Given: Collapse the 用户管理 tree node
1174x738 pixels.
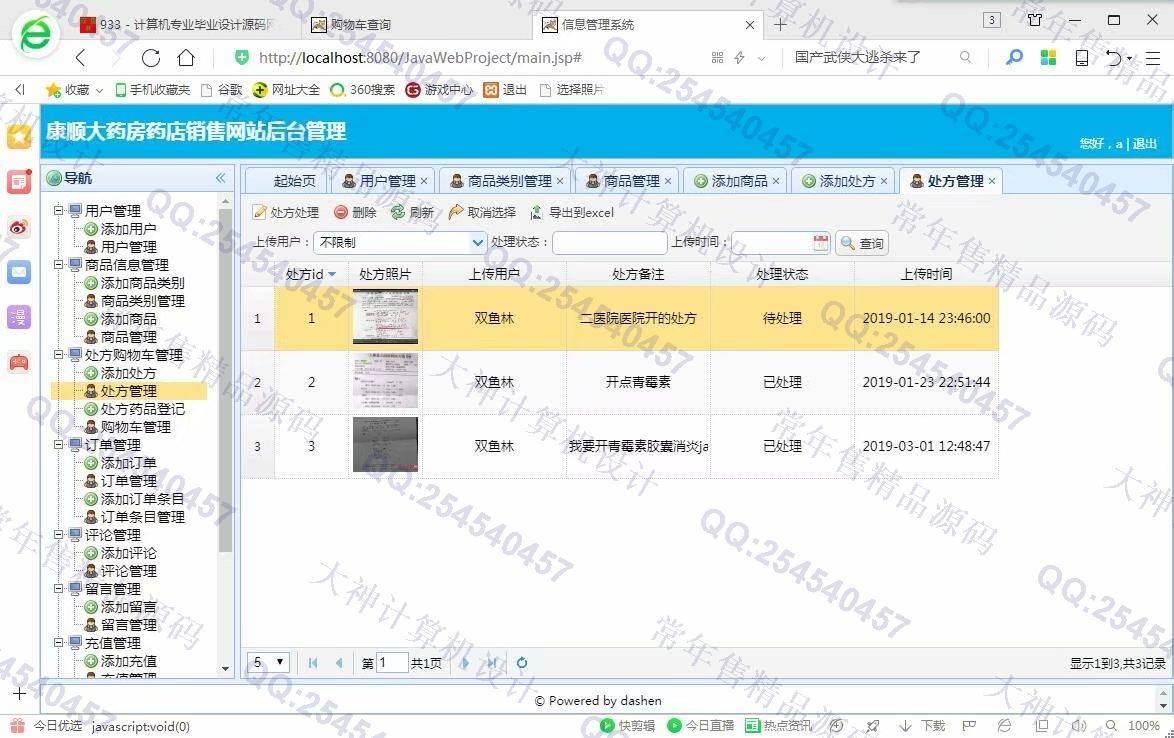Looking at the screenshot, I should pyautogui.click(x=59, y=211).
